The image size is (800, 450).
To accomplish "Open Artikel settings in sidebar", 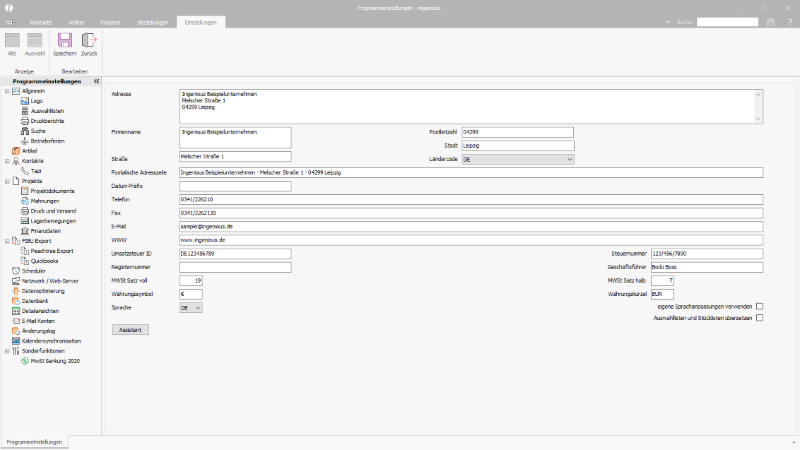I will tap(29, 151).
